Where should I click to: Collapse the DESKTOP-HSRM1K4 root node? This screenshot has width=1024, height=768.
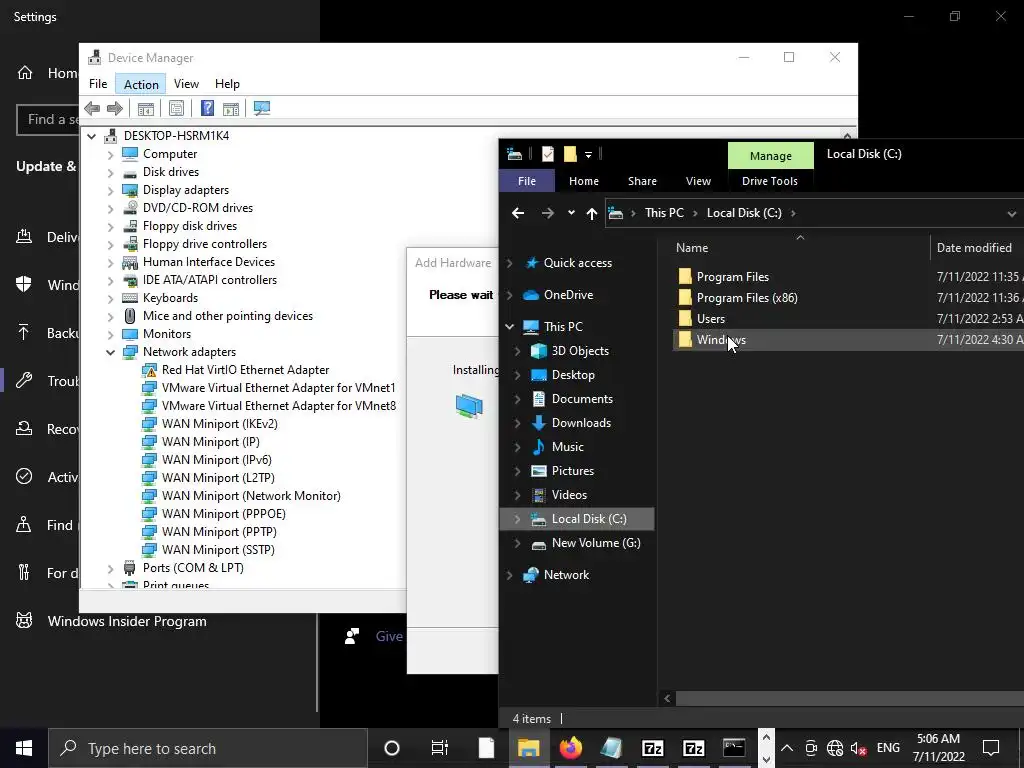tap(91, 136)
